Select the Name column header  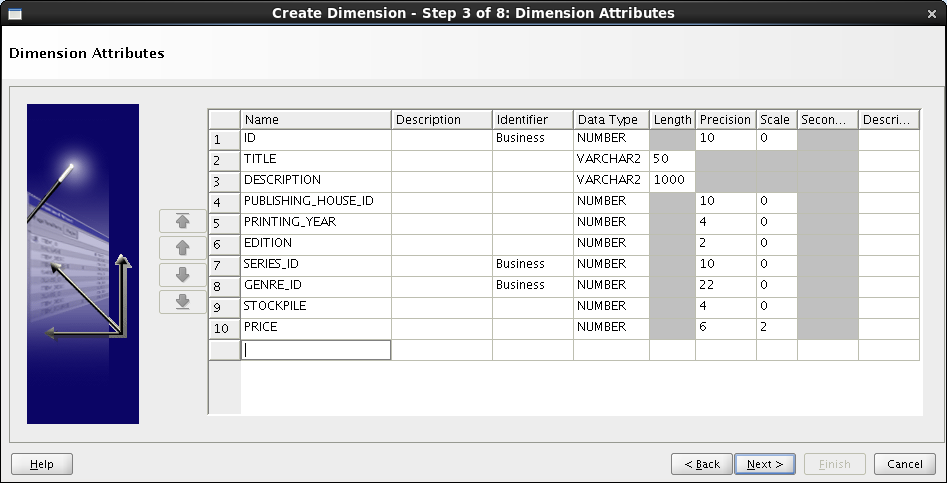[x=316, y=120]
